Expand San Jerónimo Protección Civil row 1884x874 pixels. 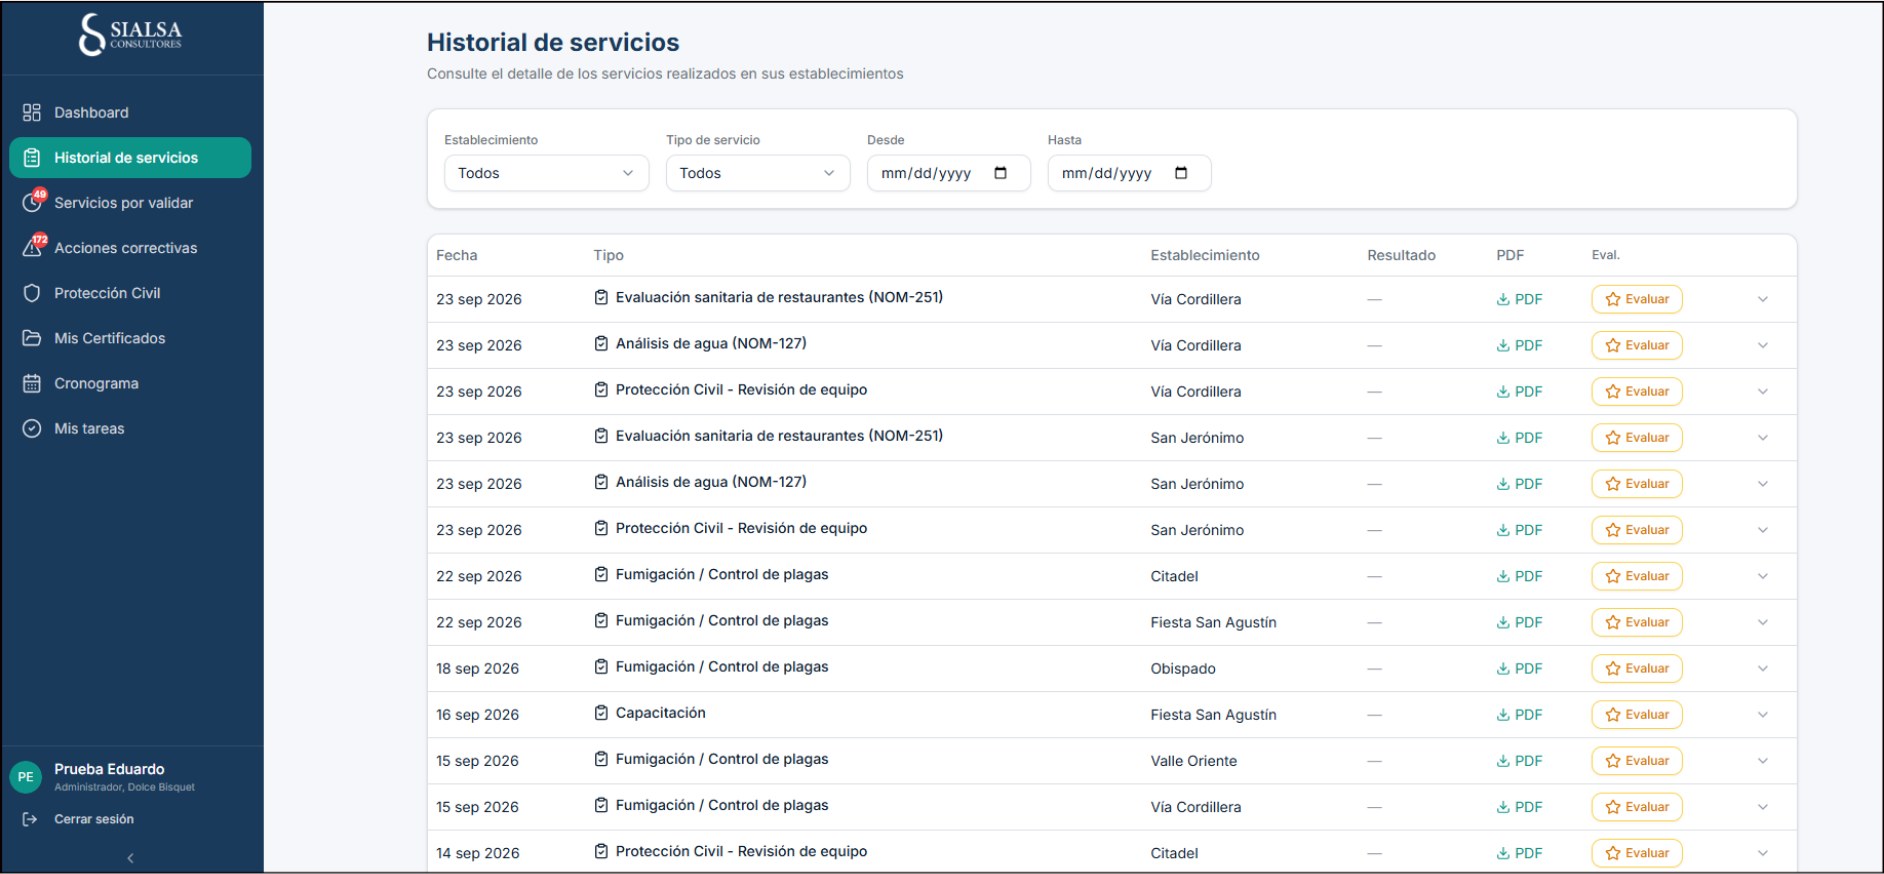(x=1763, y=530)
